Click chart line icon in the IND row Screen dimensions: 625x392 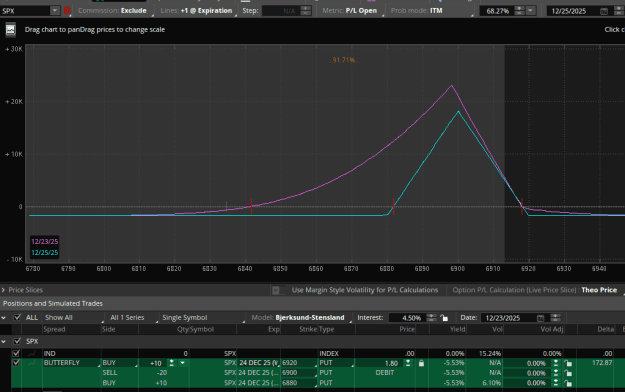click(x=31, y=353)
